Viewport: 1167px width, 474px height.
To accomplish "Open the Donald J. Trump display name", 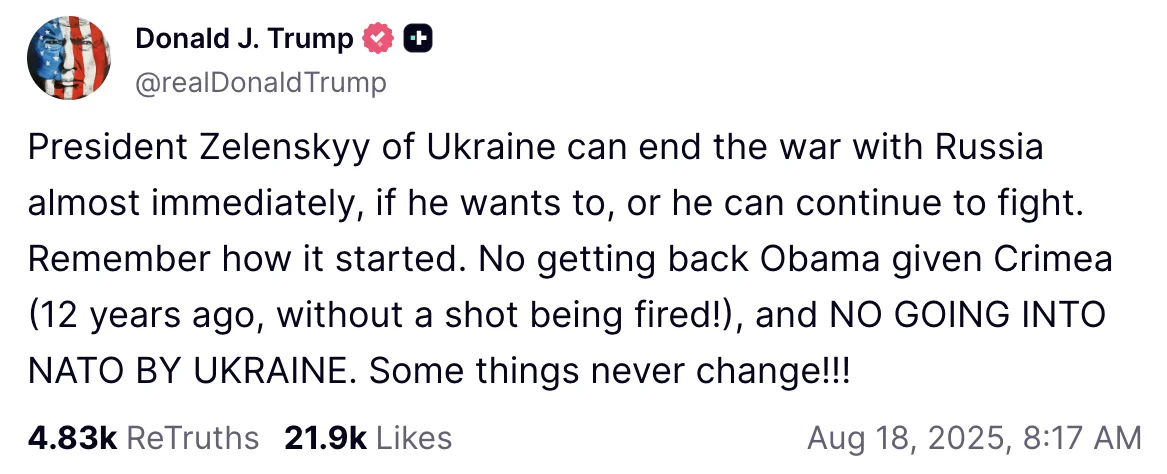I will pos(244,39).
